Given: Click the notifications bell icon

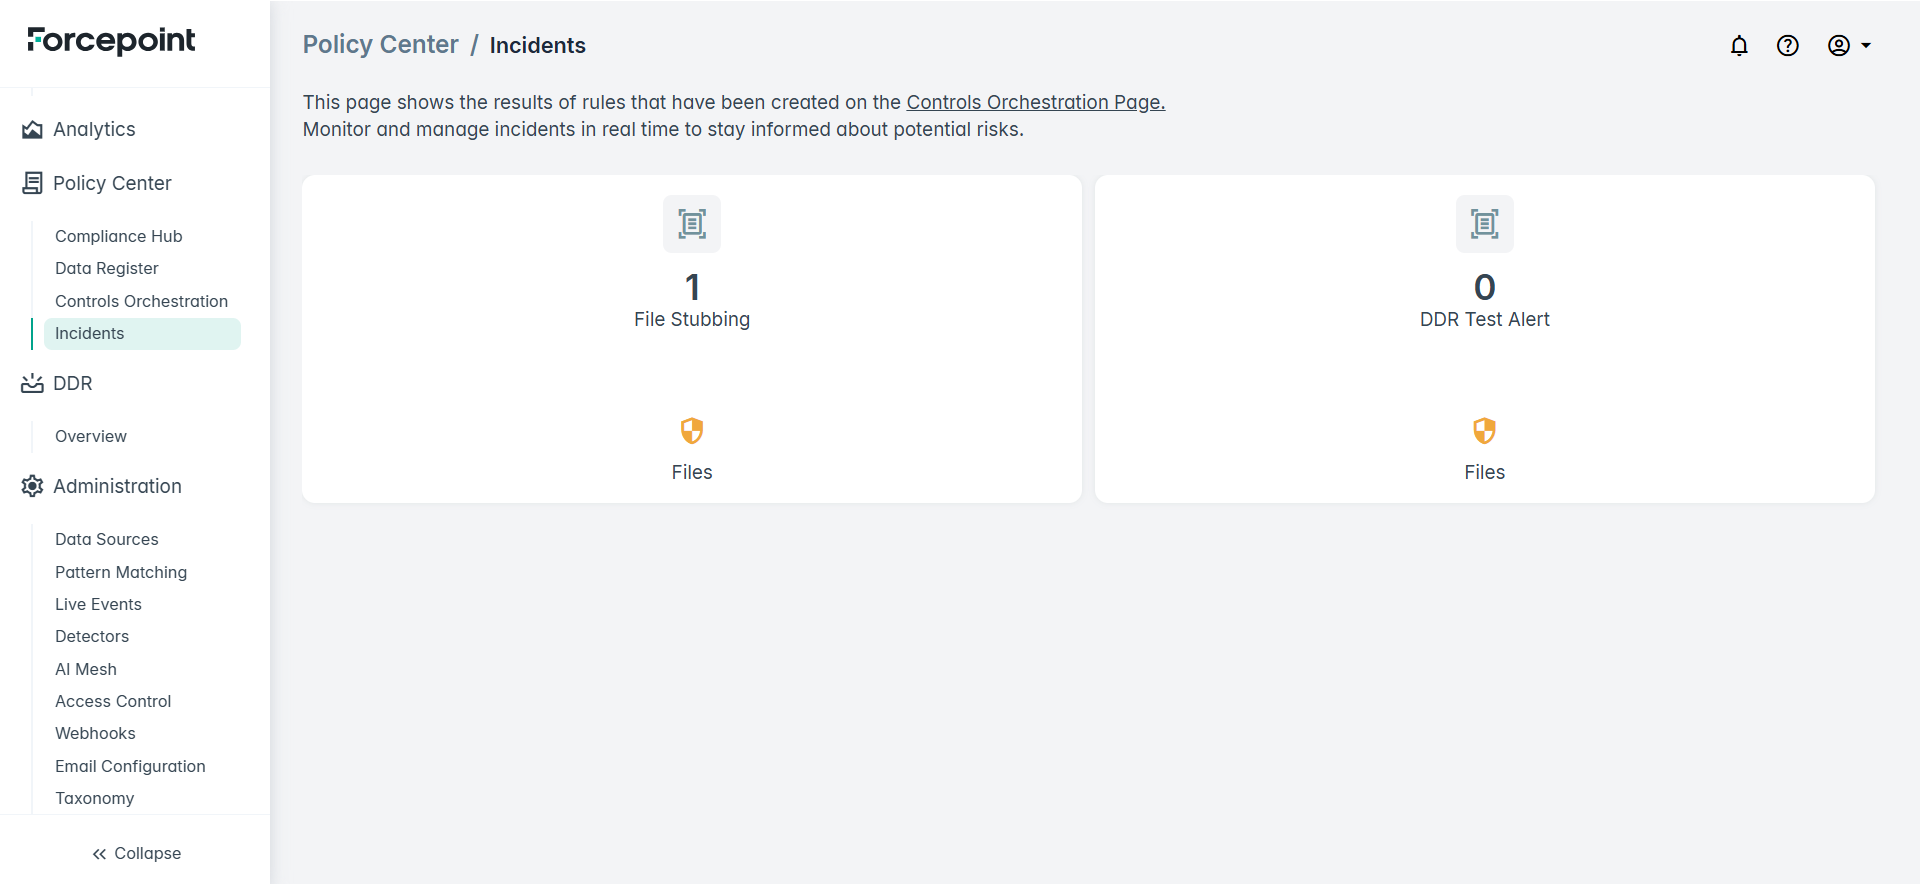Looking at the screenshot, I should pyautogui.click(x=1739, y=45).
